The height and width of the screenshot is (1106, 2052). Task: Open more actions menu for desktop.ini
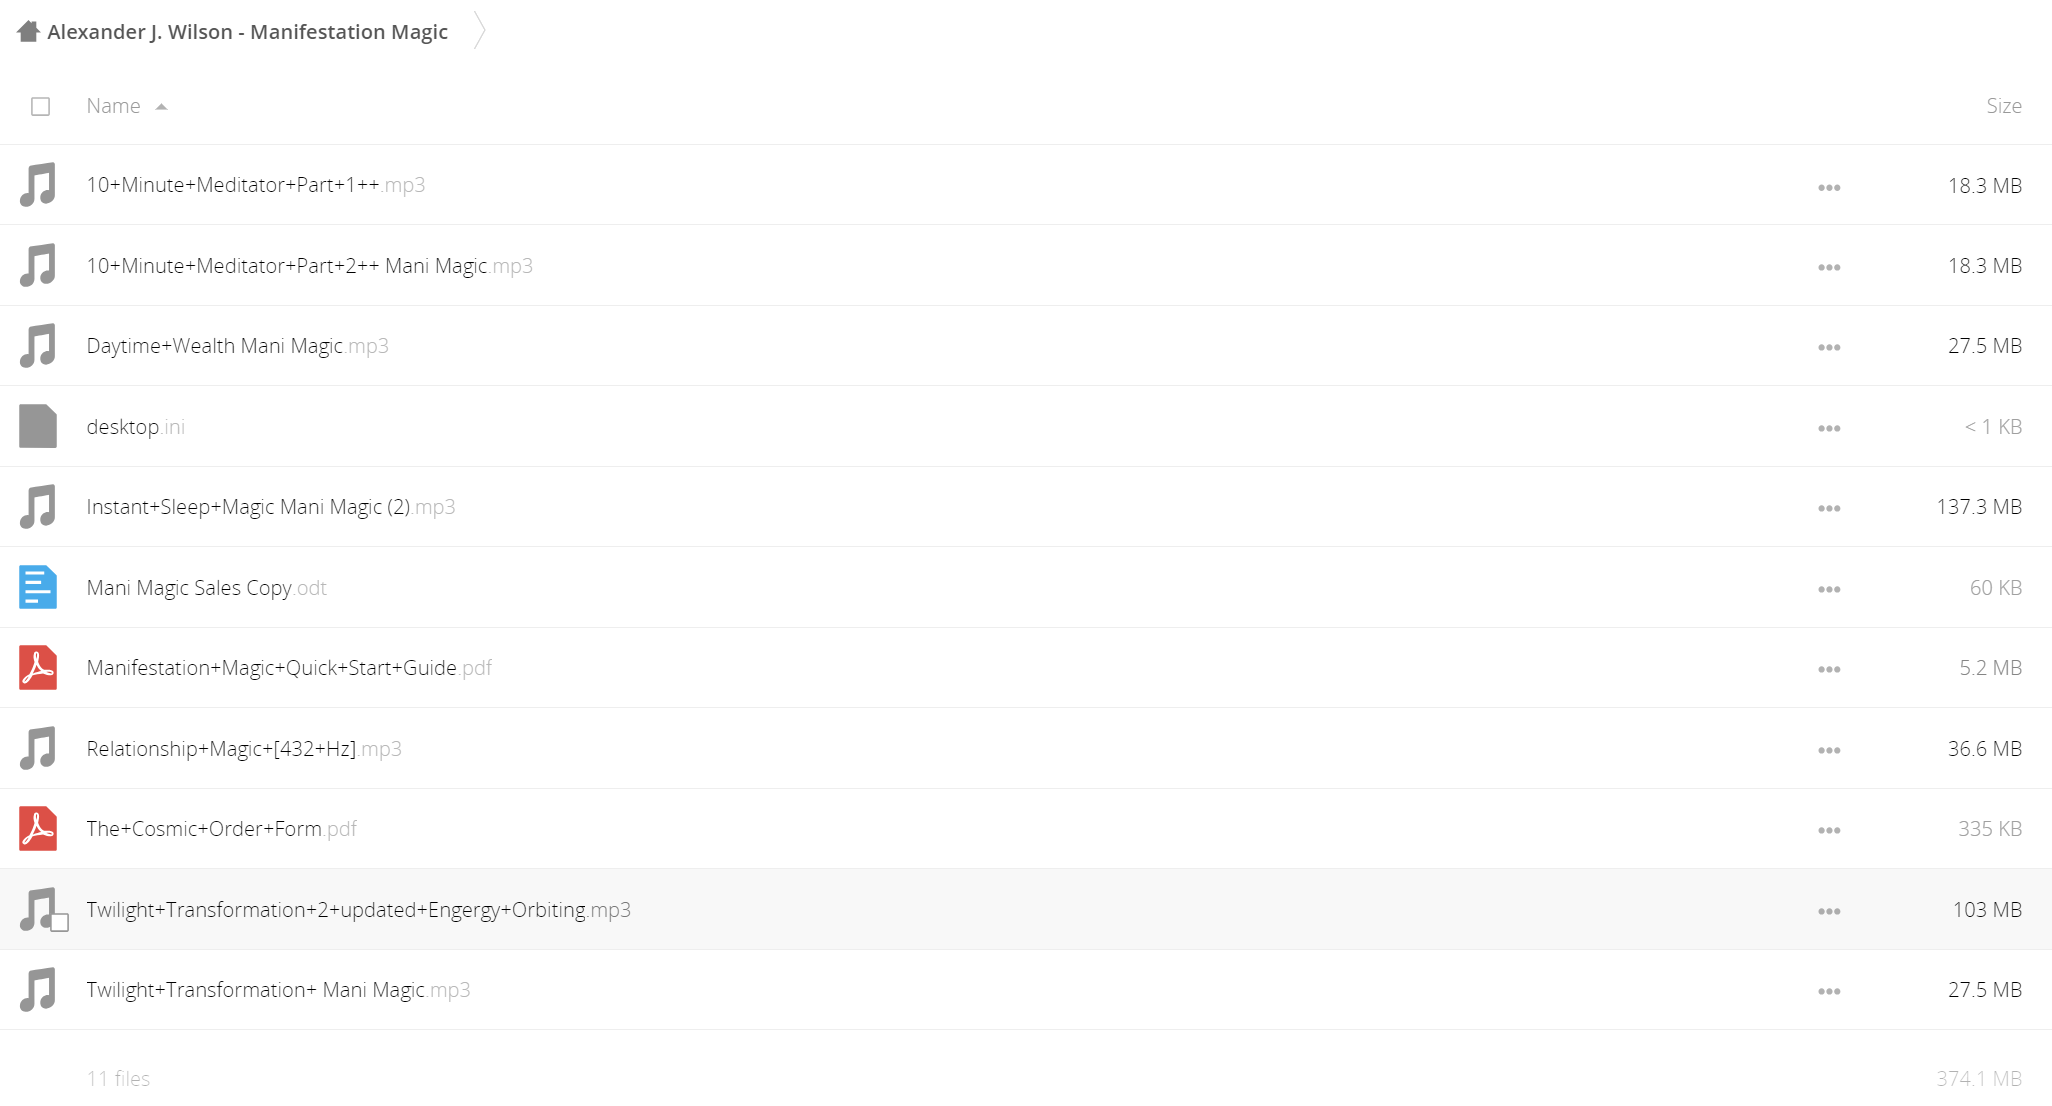[x=1829, y=428]
